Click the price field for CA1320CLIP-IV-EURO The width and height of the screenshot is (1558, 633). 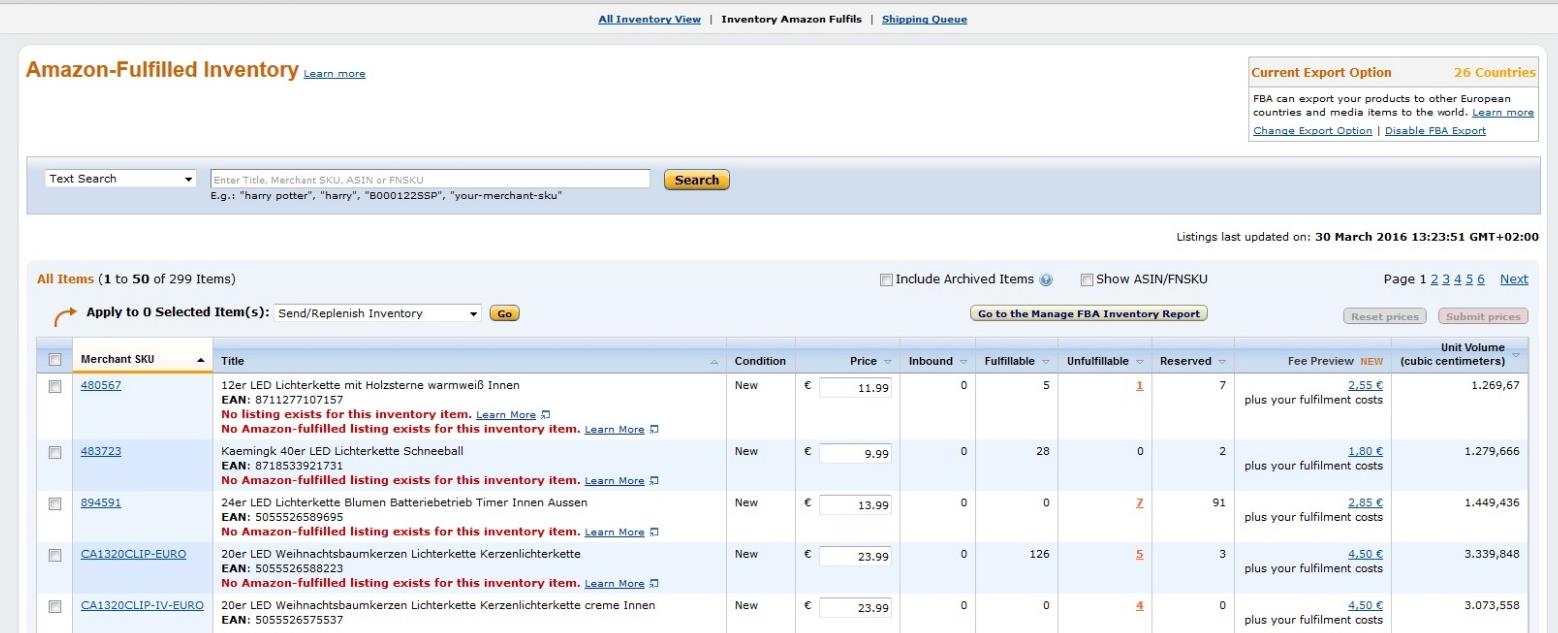point(855,608)
